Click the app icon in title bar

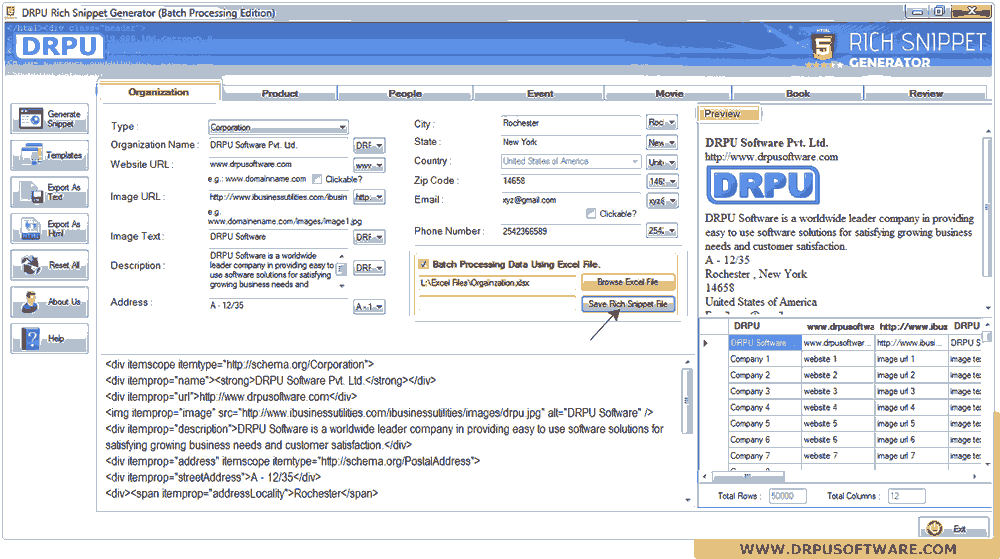[x=11, y=12]
